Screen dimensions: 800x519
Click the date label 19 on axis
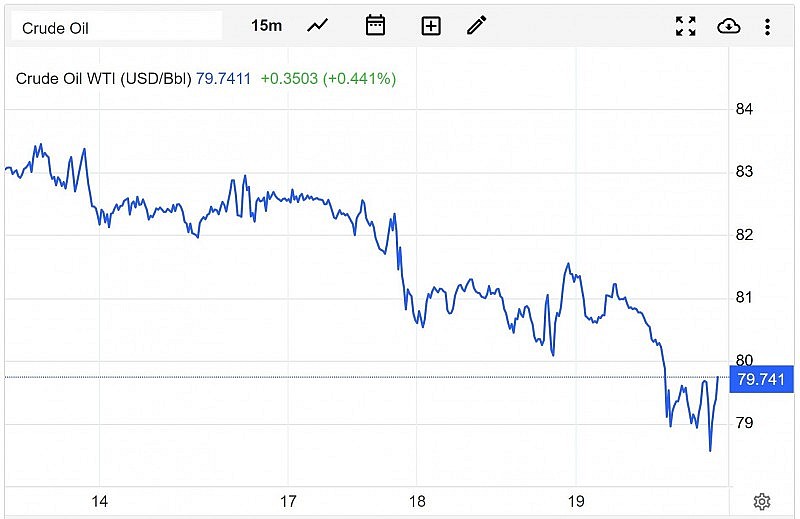pyautogui.click(x=577, y=501)
